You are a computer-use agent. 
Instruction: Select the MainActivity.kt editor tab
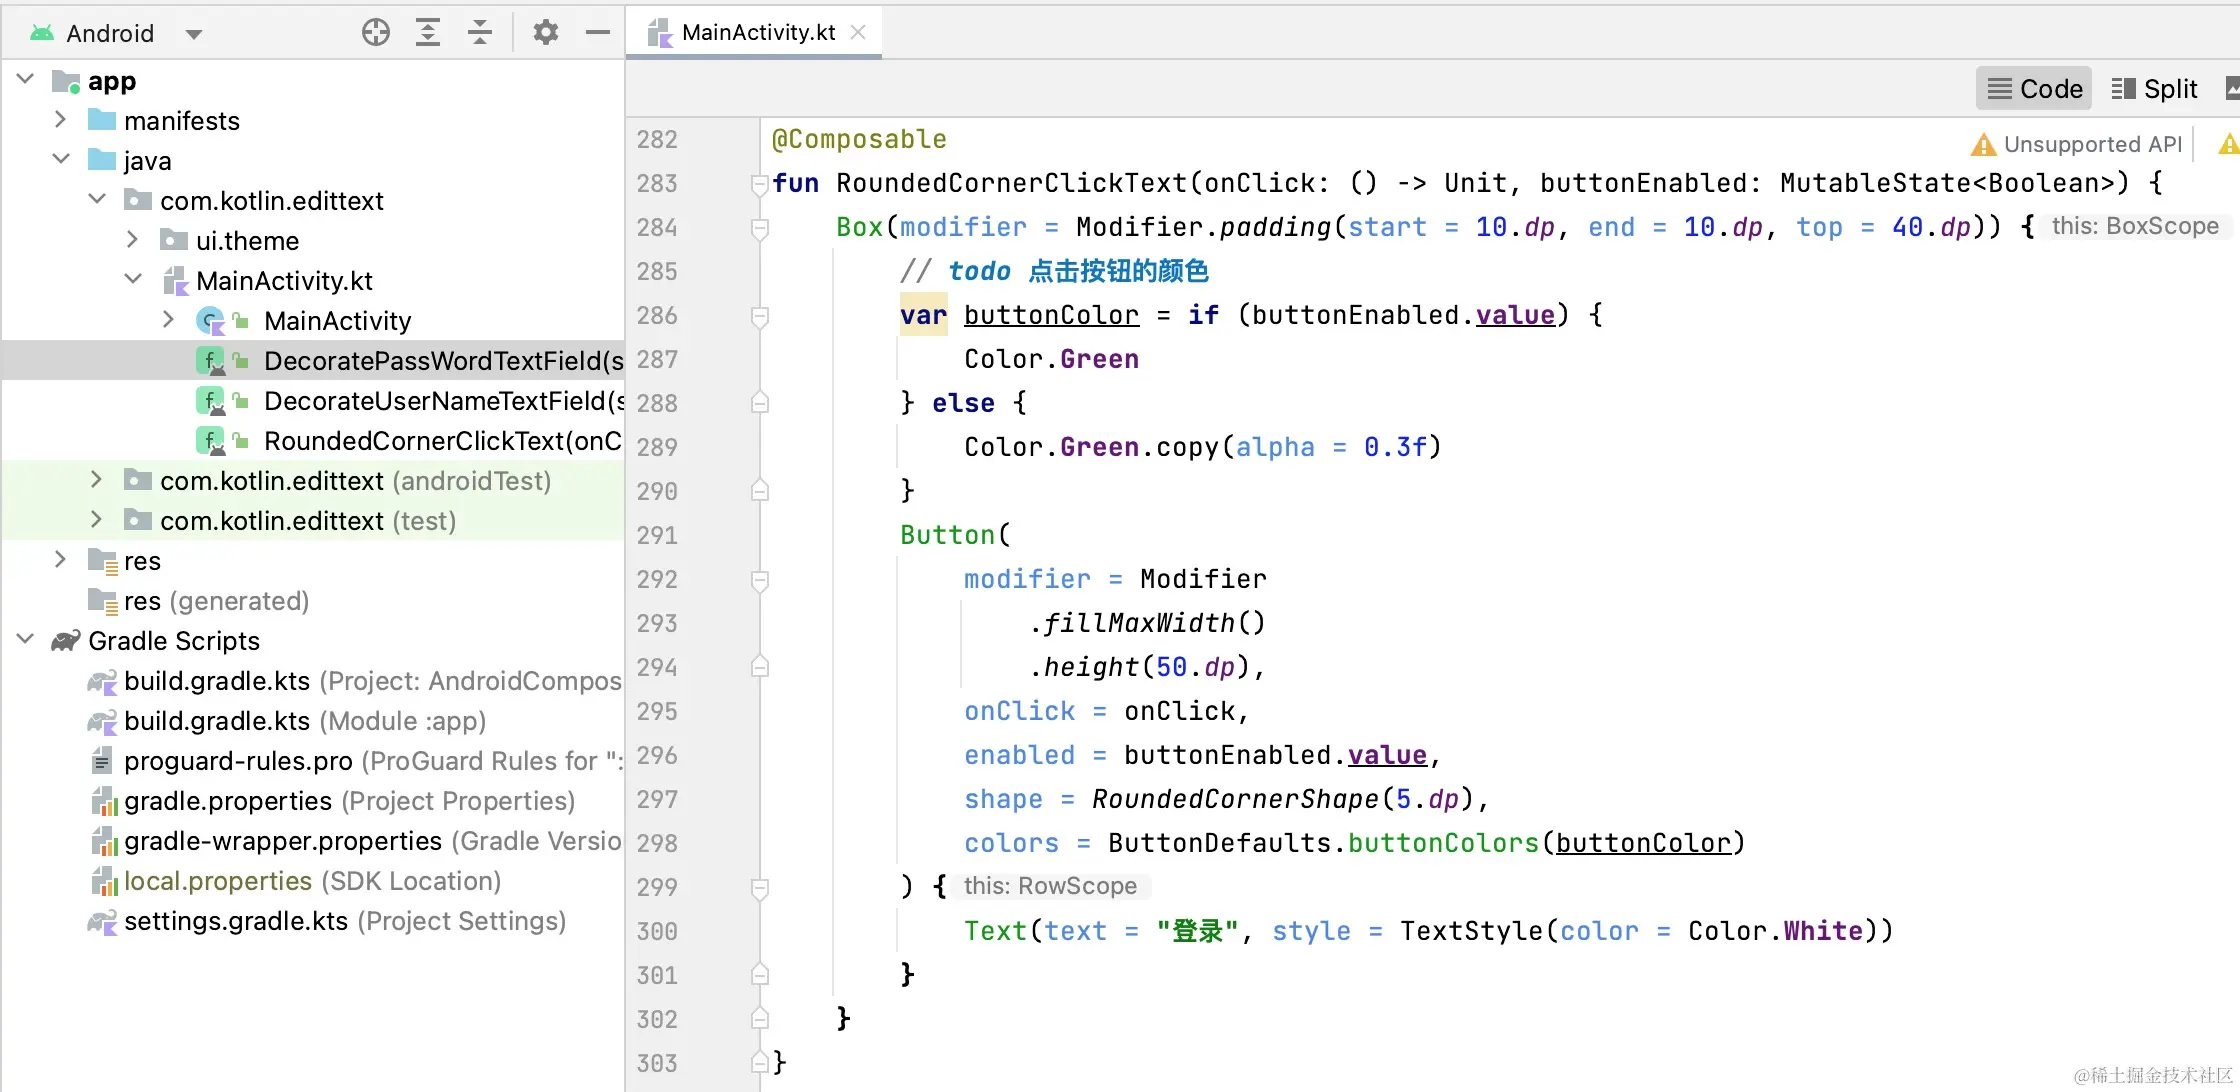[x=757, y=33]
